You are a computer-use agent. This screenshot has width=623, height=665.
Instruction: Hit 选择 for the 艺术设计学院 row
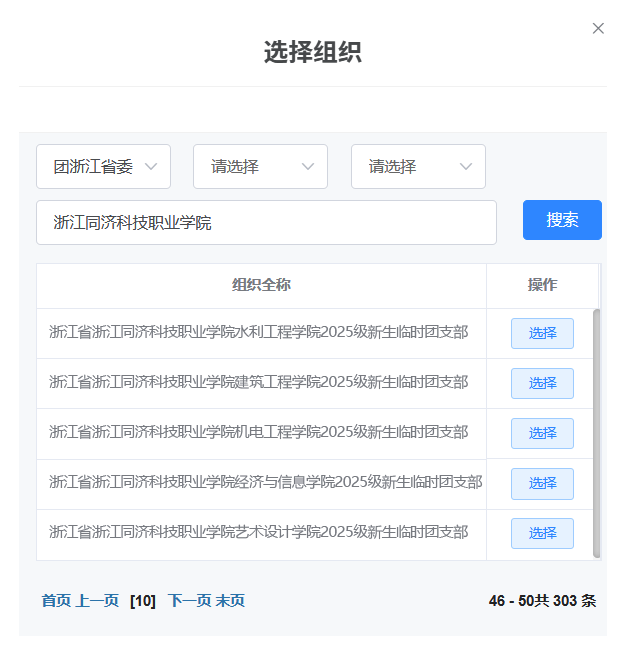coord(542,533)
